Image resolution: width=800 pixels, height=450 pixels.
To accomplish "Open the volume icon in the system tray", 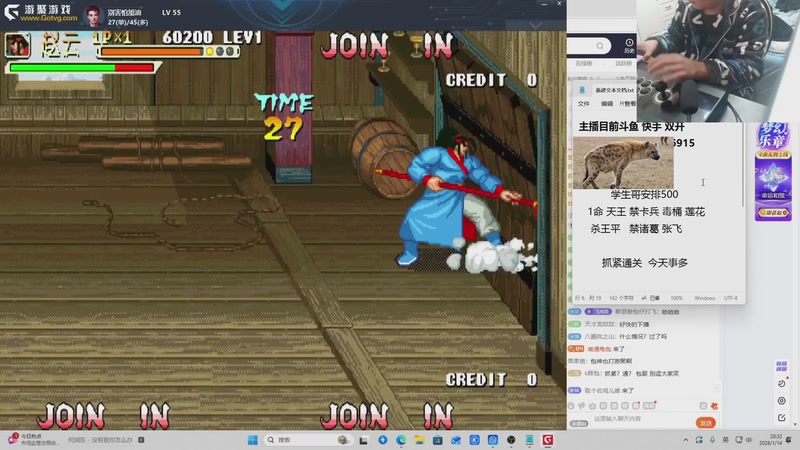I will coord(749,440).
